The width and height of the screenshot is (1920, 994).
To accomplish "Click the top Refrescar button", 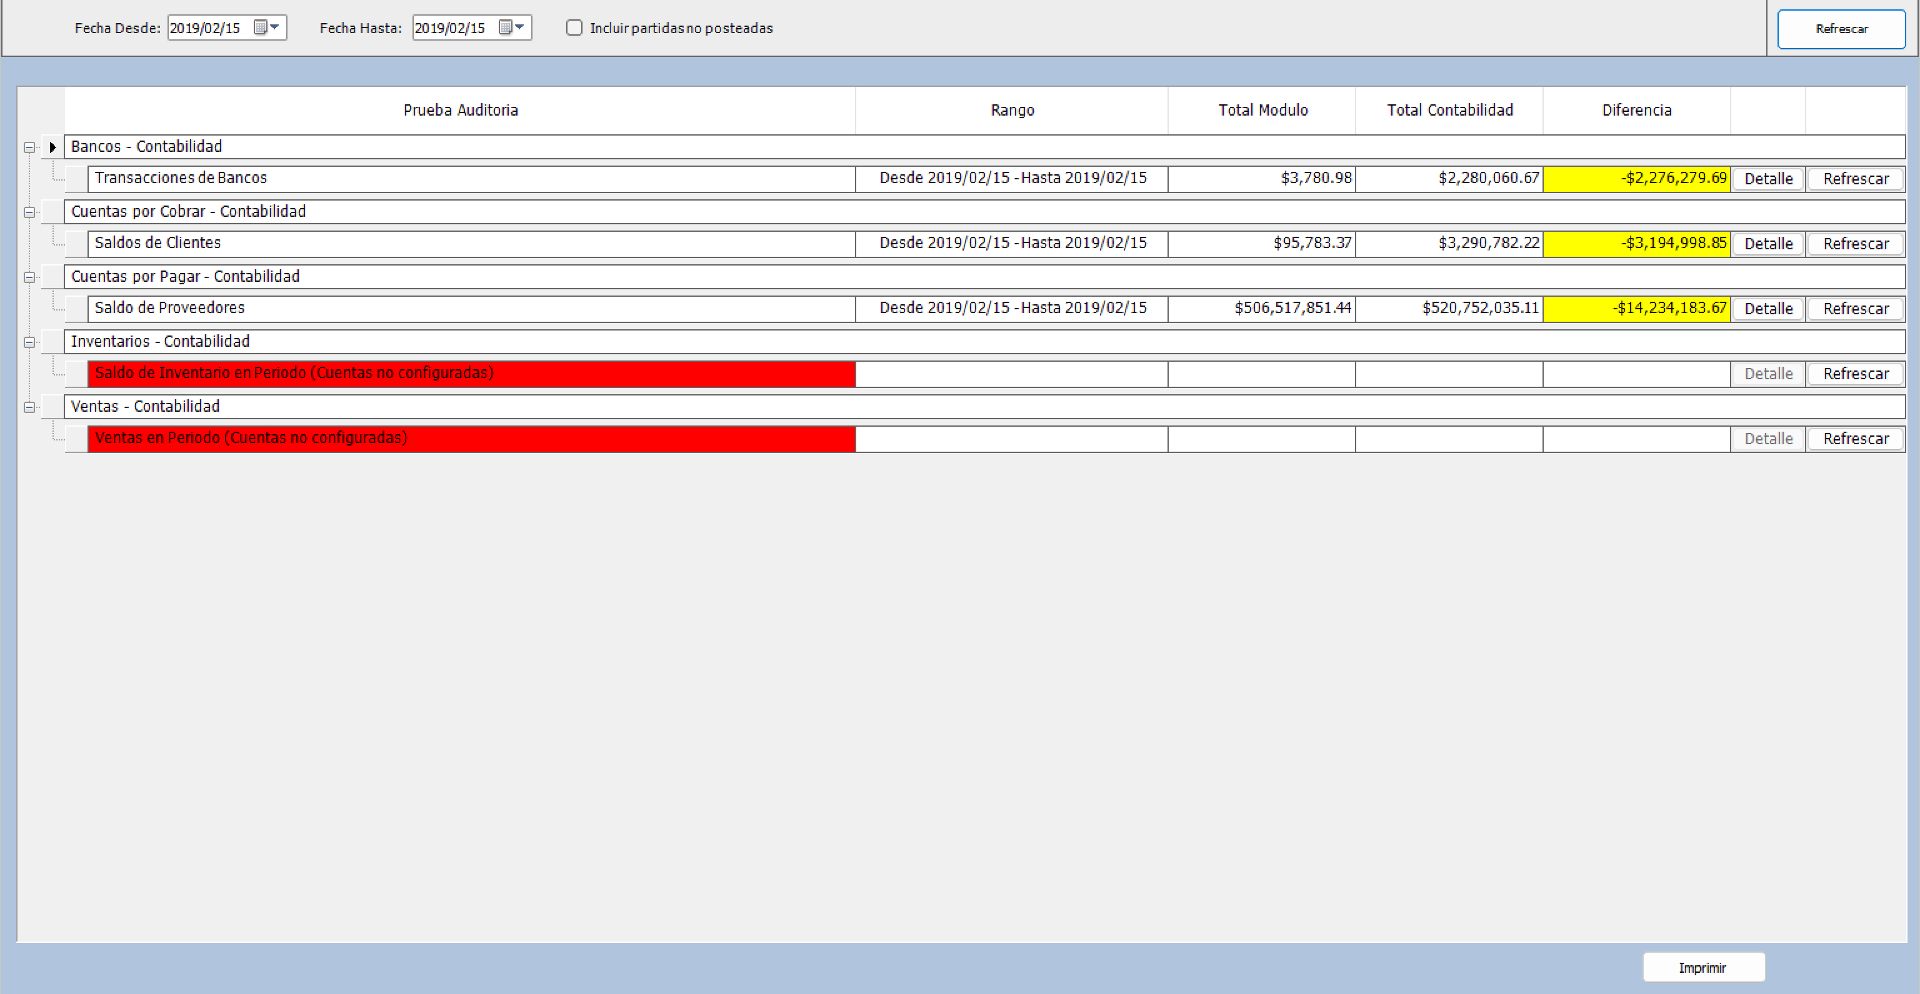I will click(1841, 28).
